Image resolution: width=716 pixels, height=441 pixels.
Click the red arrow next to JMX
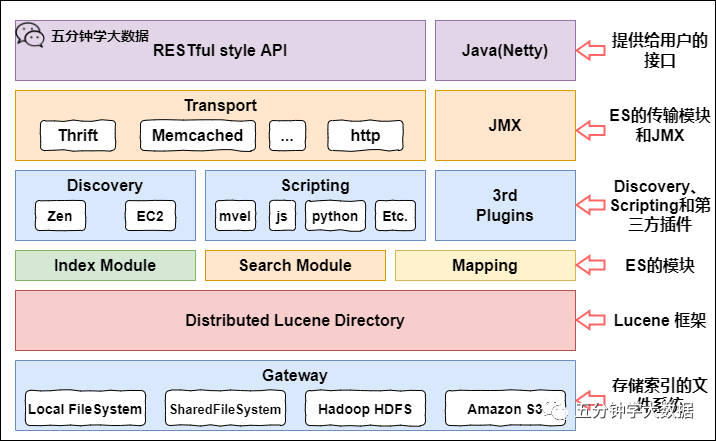click(x=592, y=127)
